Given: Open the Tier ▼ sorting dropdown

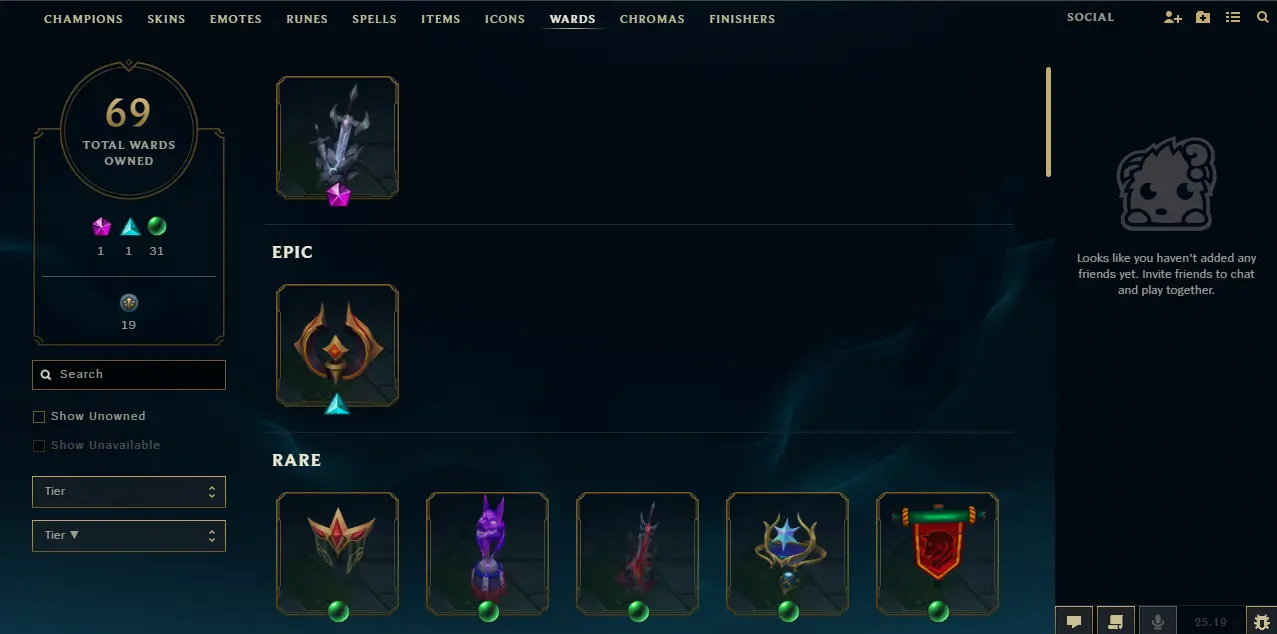Looking at the screenshot, I should coord(129,536).
